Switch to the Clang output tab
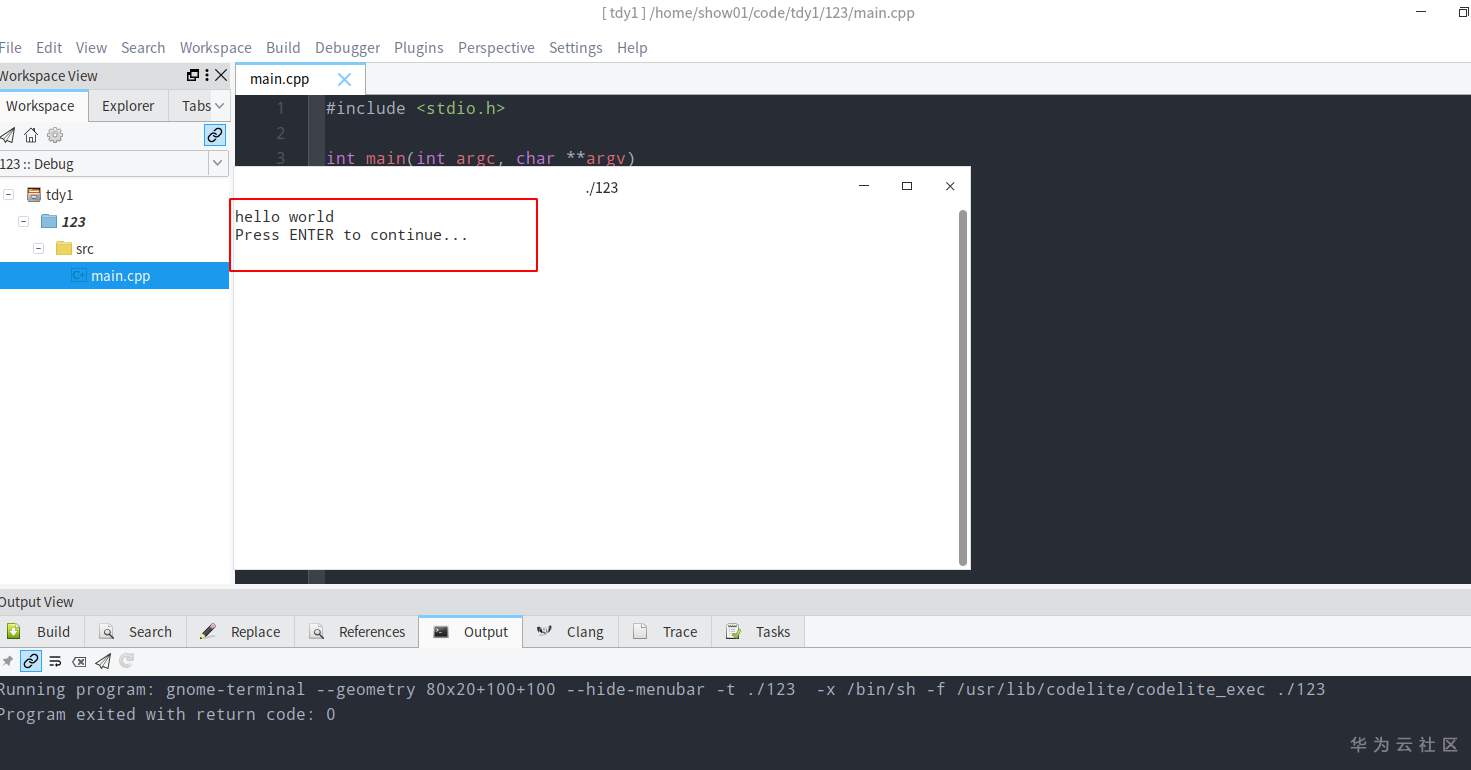1471x770 pixels. pyautogui.click(x=571, y=632)
